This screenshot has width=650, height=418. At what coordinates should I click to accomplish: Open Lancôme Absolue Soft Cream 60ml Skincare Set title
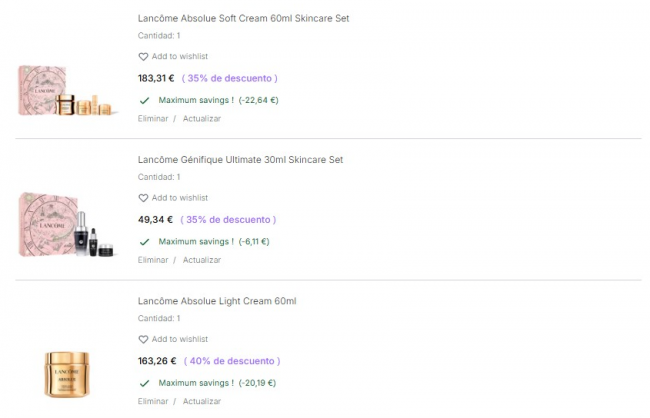tap(243, 19)
